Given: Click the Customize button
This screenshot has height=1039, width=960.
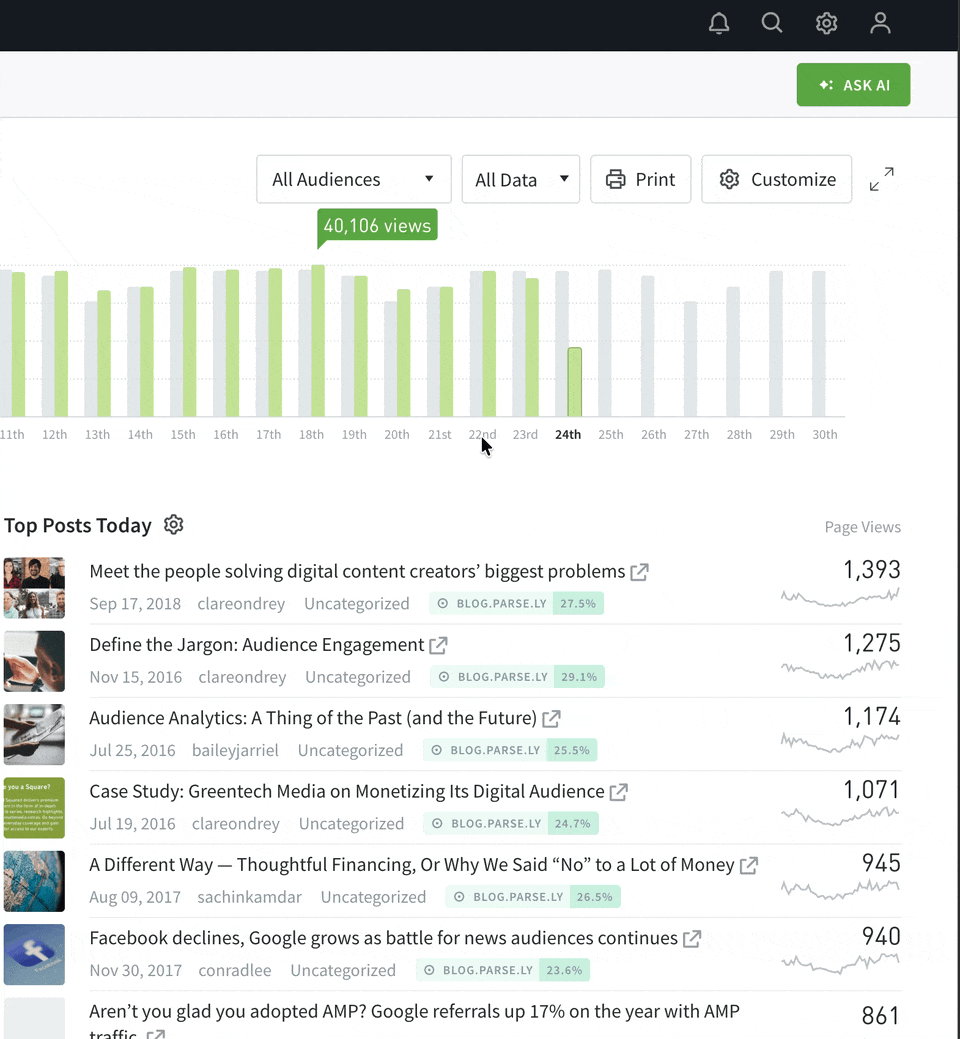Looking at the screenshot, I should point(777,180).
